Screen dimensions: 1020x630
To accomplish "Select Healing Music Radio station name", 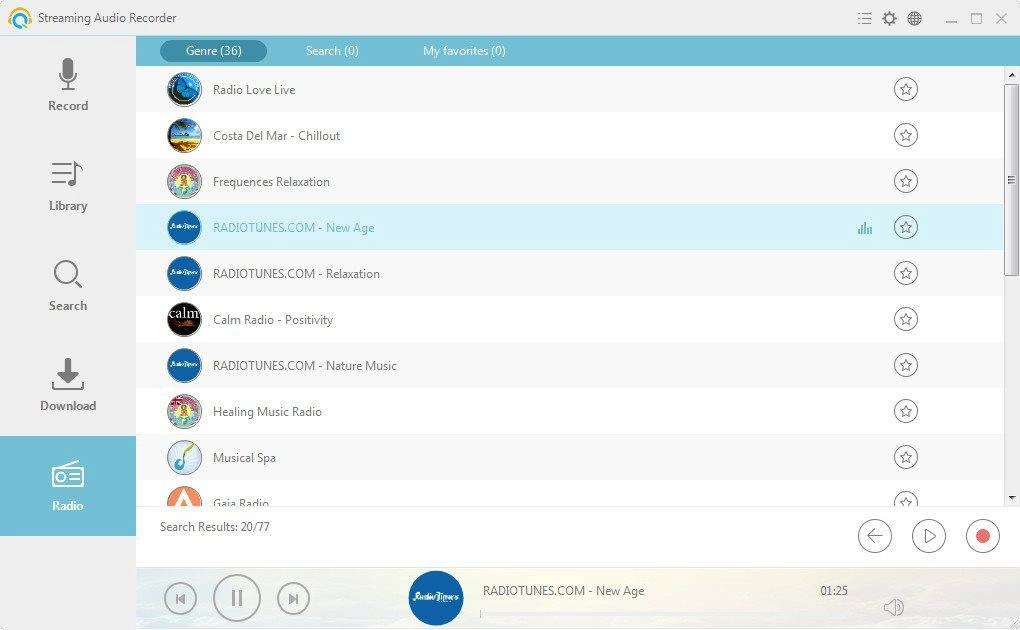I will (267, 412).
